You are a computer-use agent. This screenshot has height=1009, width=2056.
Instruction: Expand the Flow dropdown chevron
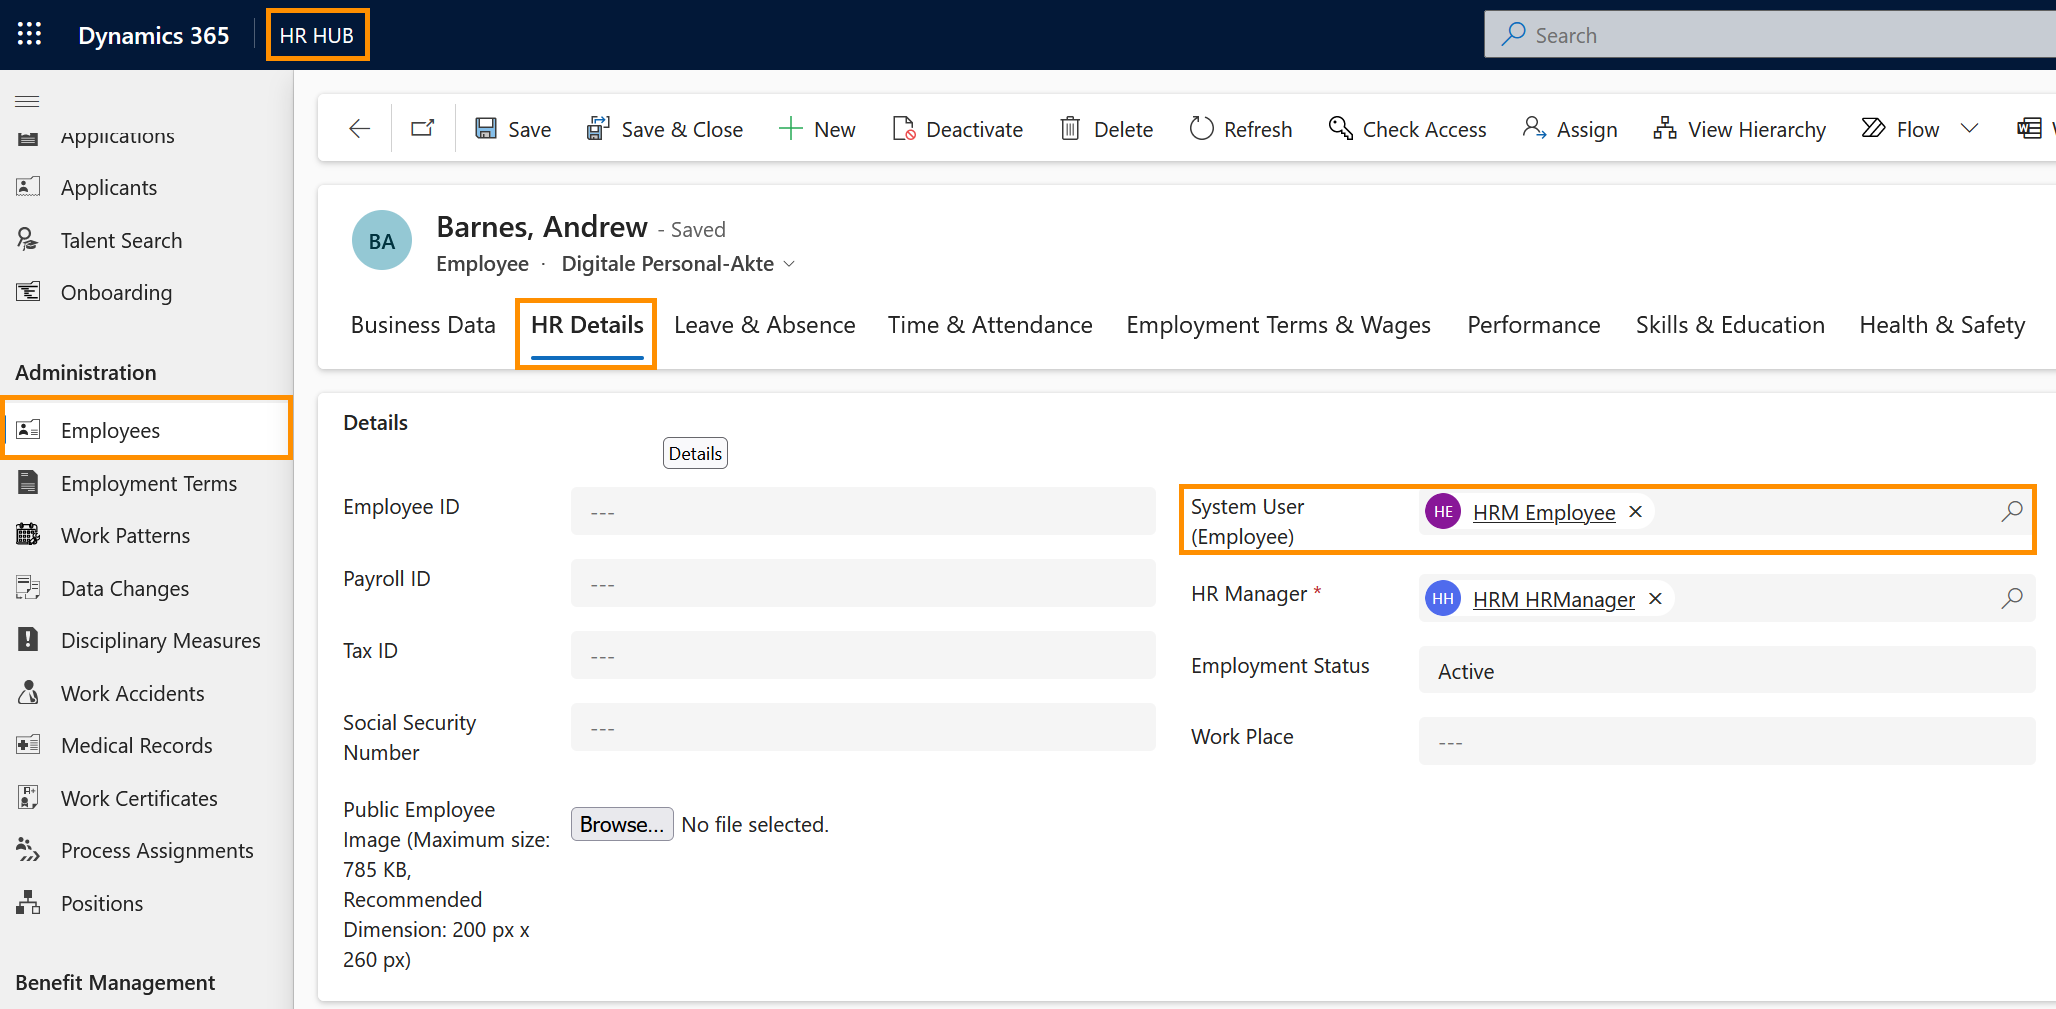(1969, 129)
